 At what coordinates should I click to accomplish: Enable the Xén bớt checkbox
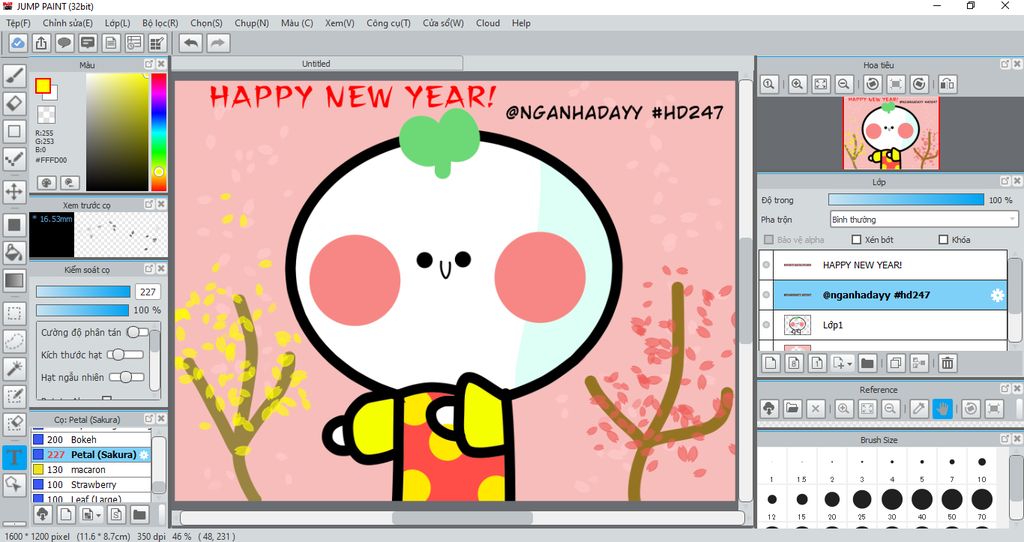856,240
